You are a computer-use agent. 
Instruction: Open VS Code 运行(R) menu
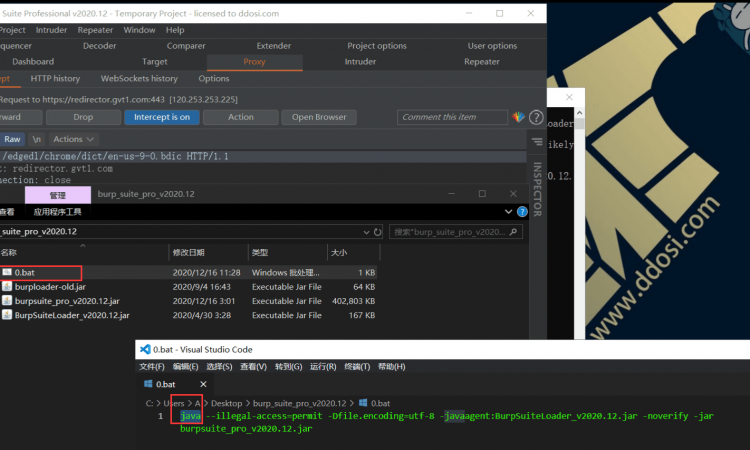tap(323, 367)
